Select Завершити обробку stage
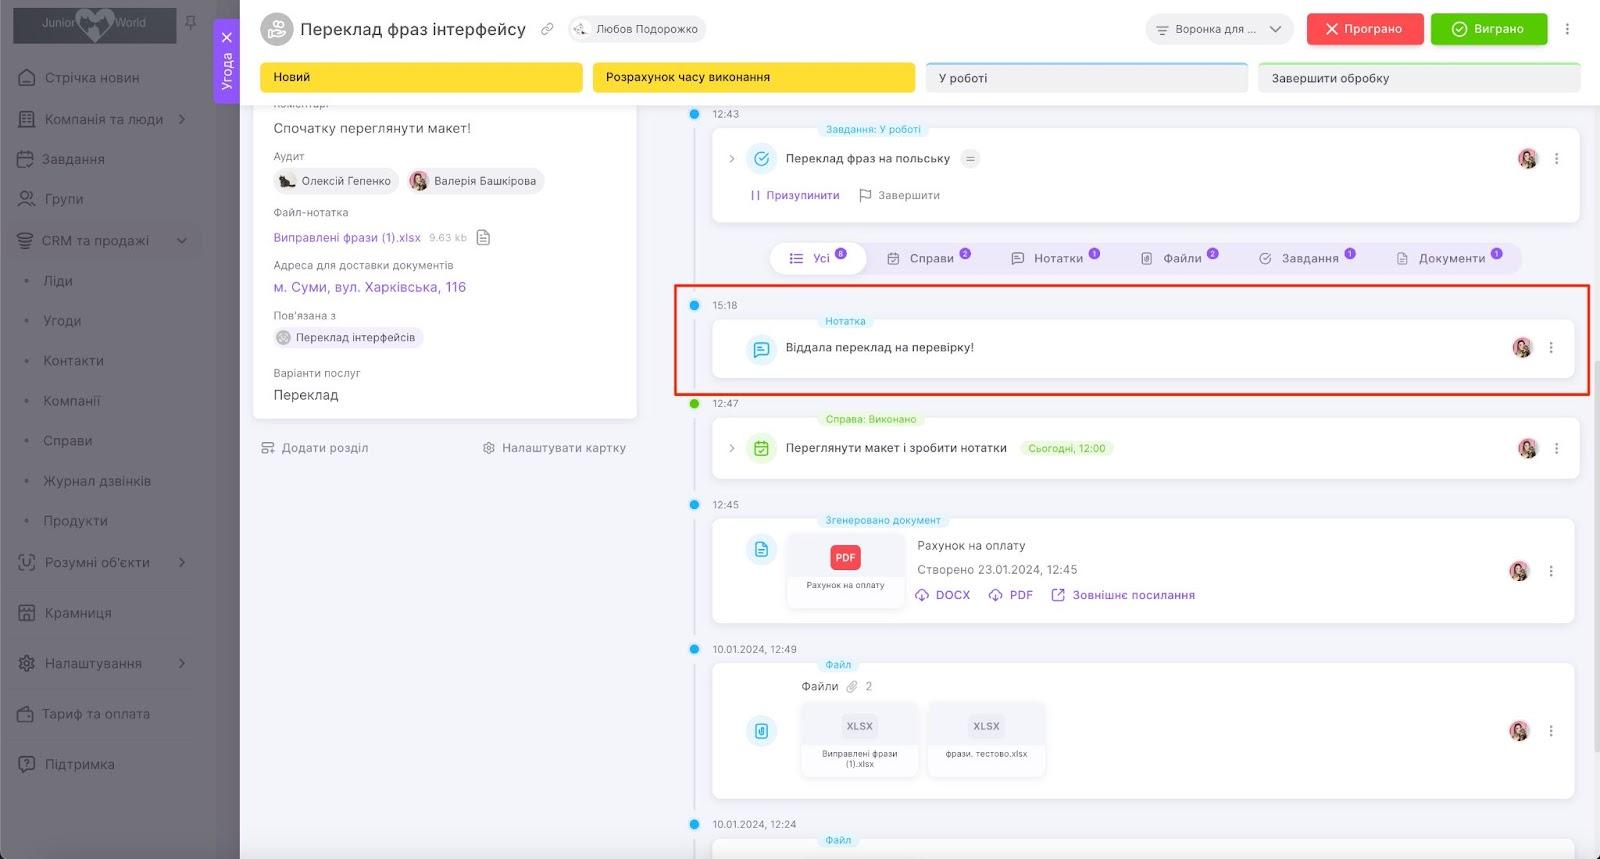Image resolution: width=1600 pixels, height=859 pixels. (1419, 78)
